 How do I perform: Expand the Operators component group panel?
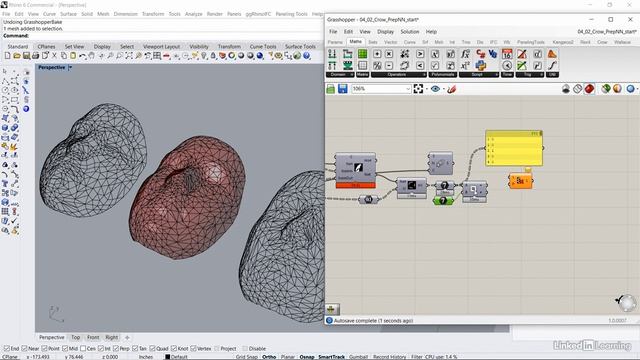tap(399, 75)
